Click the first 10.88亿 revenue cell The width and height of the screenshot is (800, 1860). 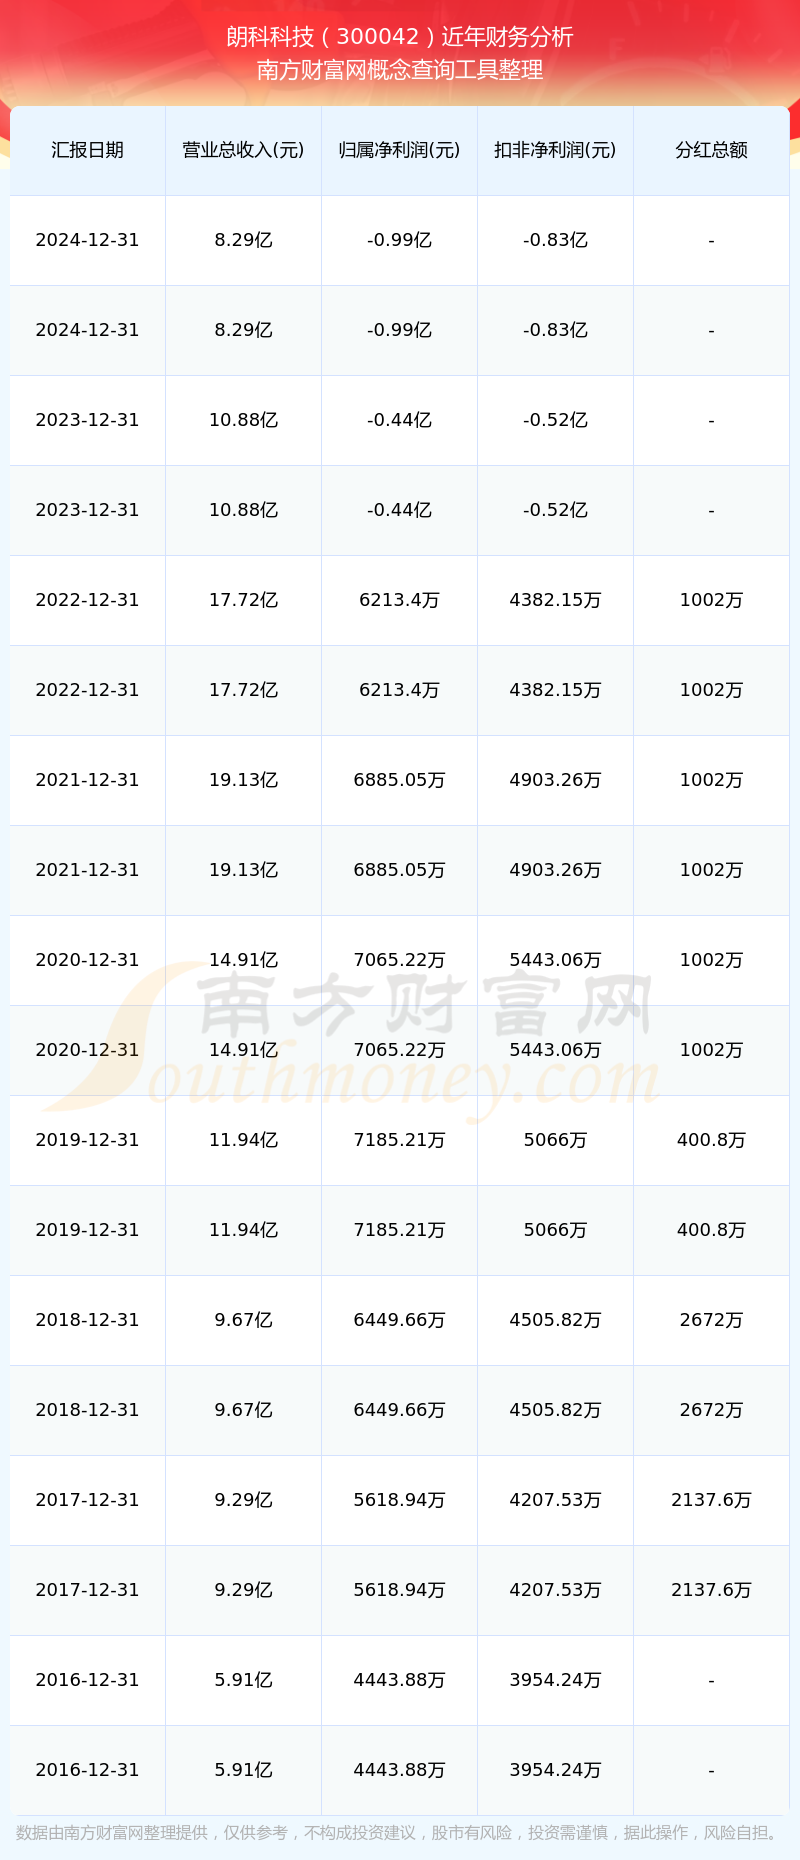(243, 420)
